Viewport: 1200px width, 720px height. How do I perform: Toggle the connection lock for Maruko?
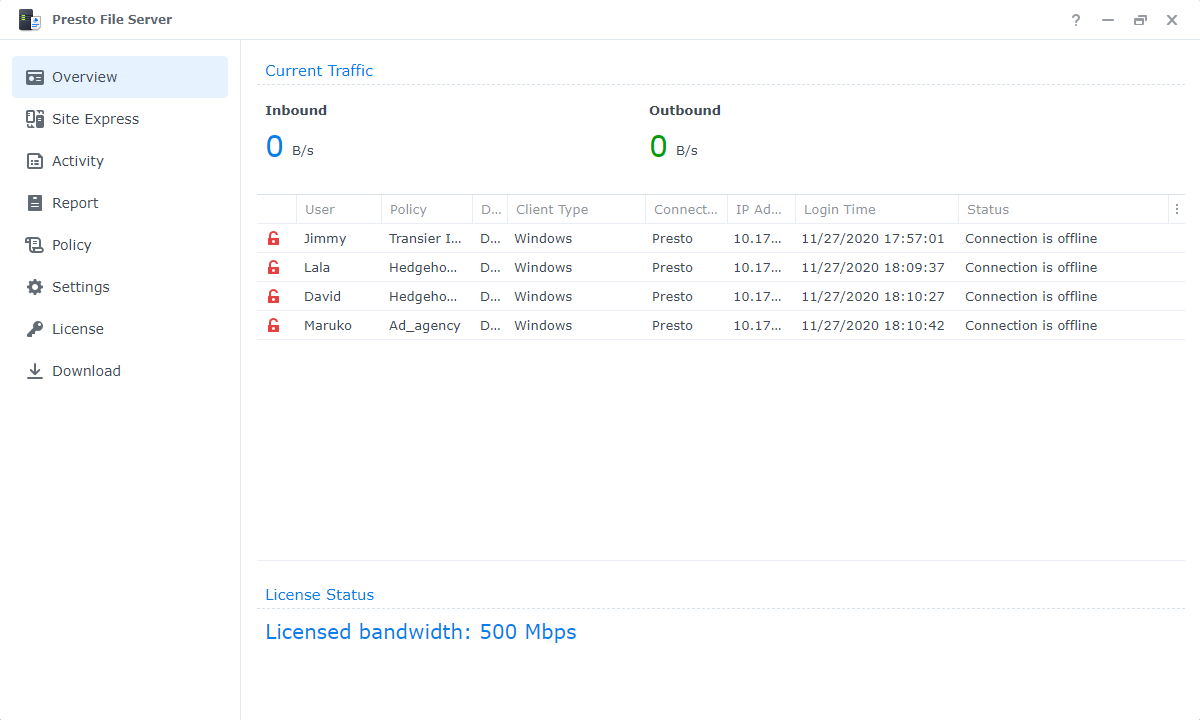273,325
